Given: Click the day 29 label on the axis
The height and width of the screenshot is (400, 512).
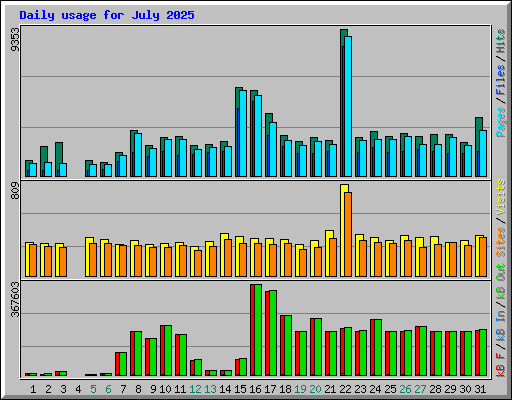Looking at the screenshot, I should [450, 389].
